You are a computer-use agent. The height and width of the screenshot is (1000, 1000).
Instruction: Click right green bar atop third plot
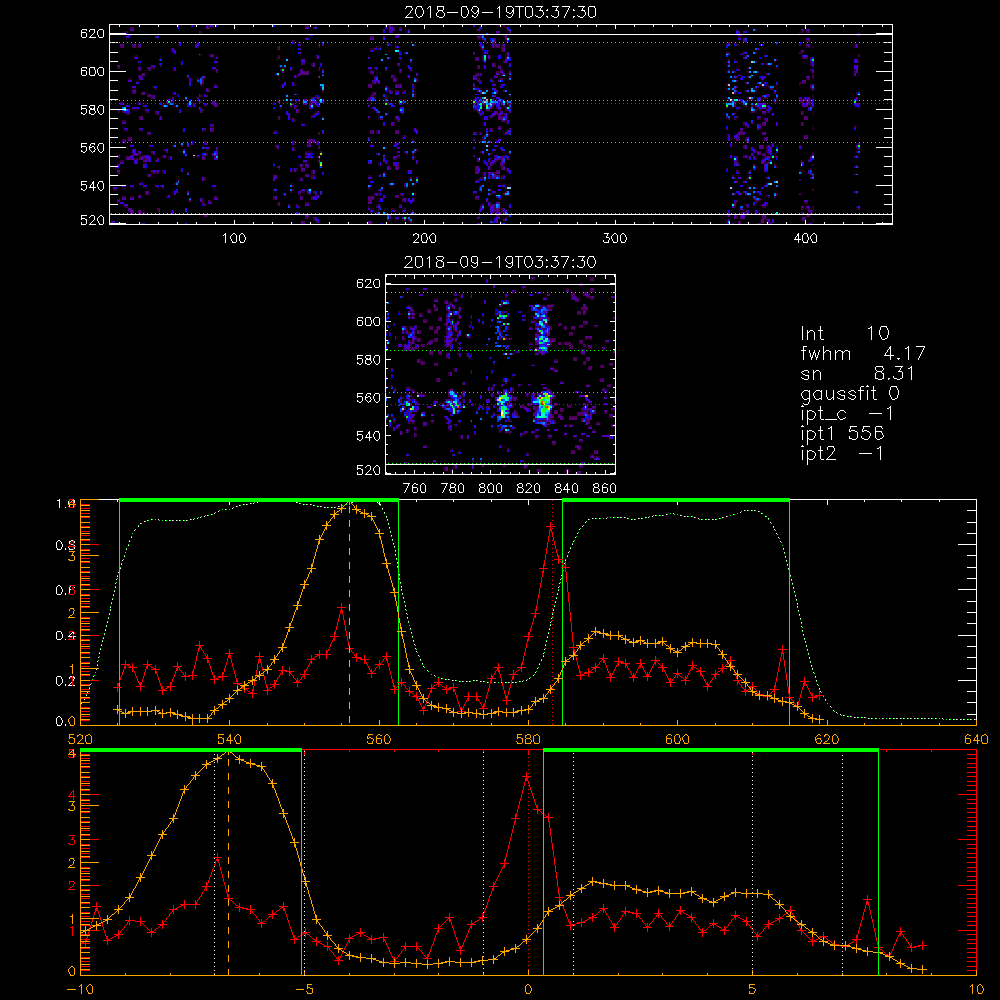pos(676,500)
